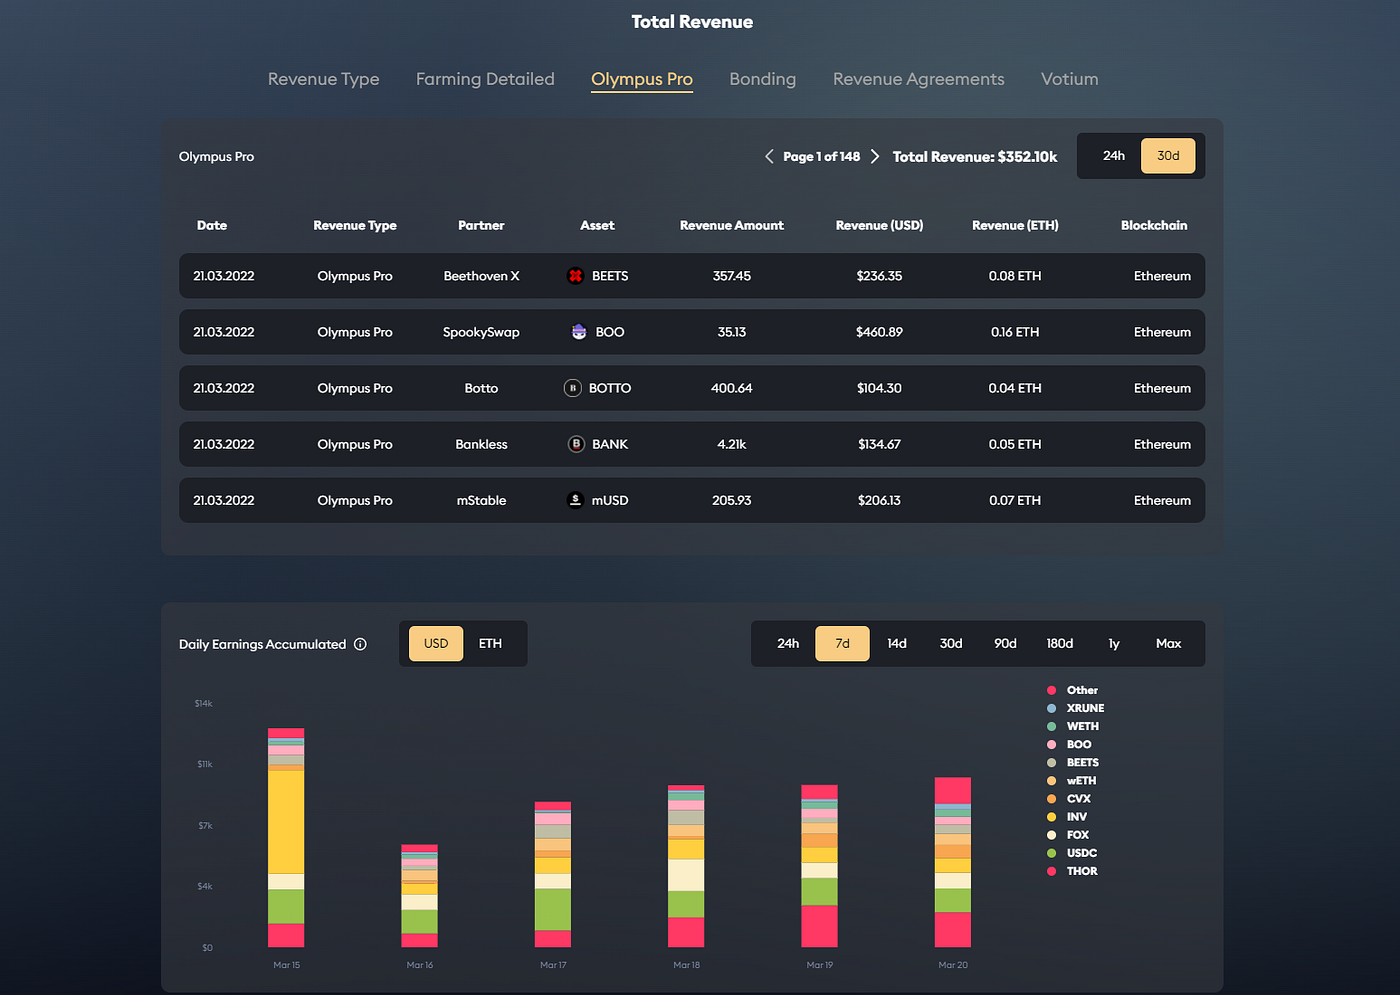Set chart range to 7d
The image size is (1400, 995).
tap(843, 644)
